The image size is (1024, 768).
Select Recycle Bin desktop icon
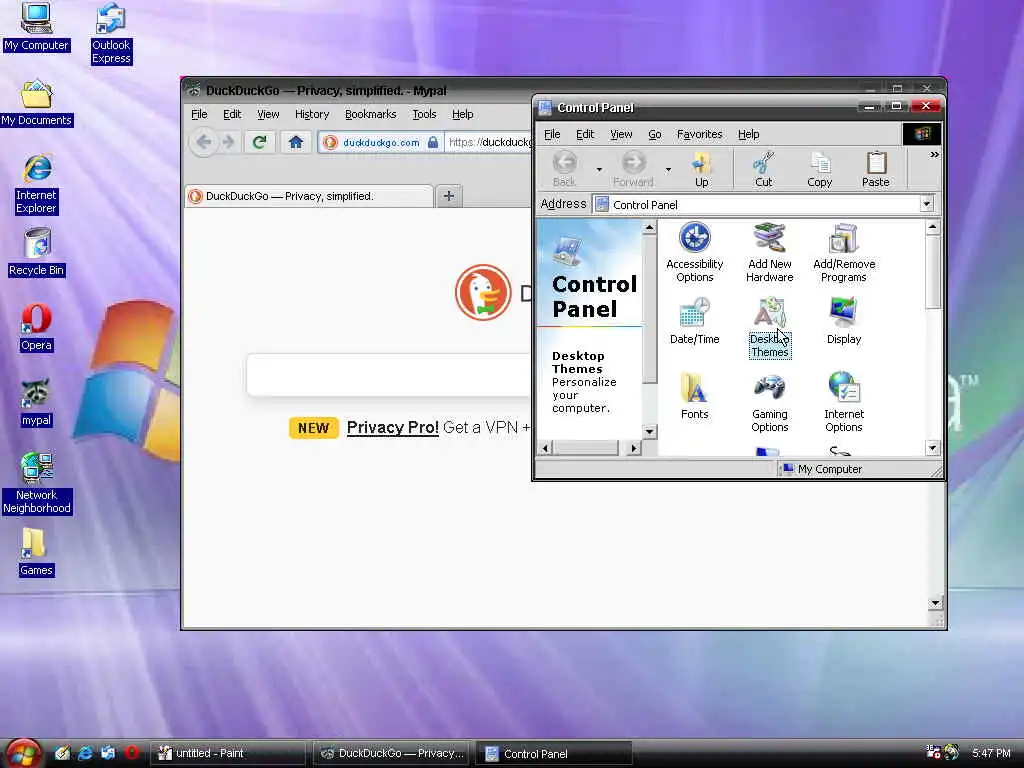coord(37,253)
